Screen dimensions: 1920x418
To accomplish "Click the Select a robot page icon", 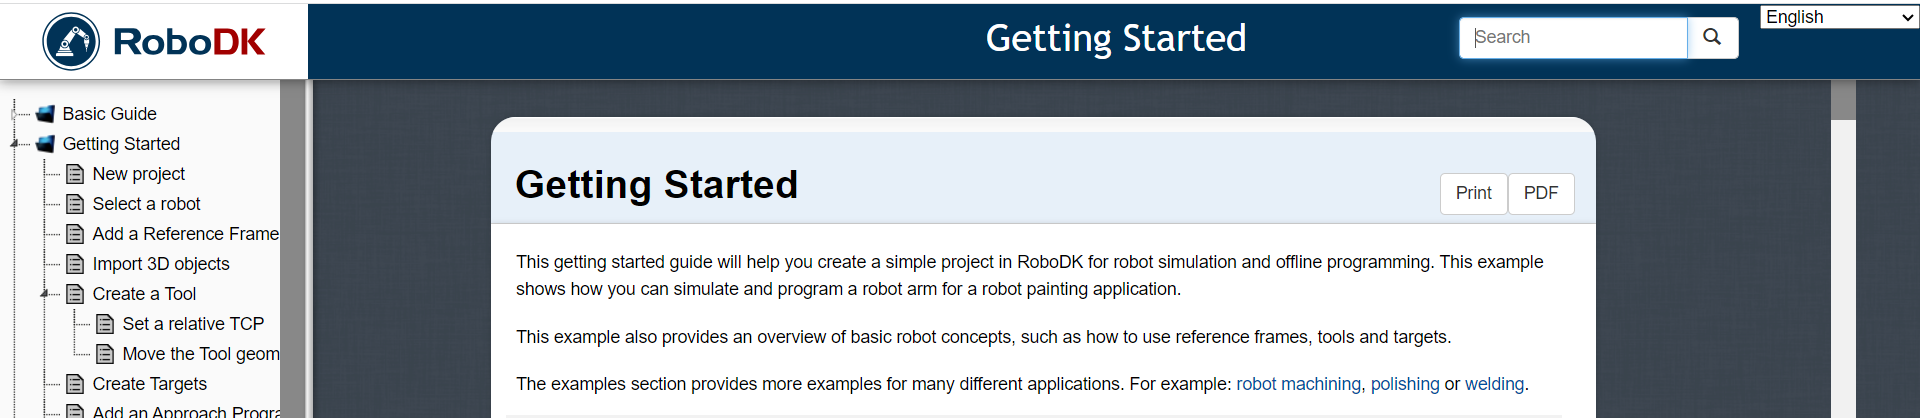I will click(x=75, y=204).
